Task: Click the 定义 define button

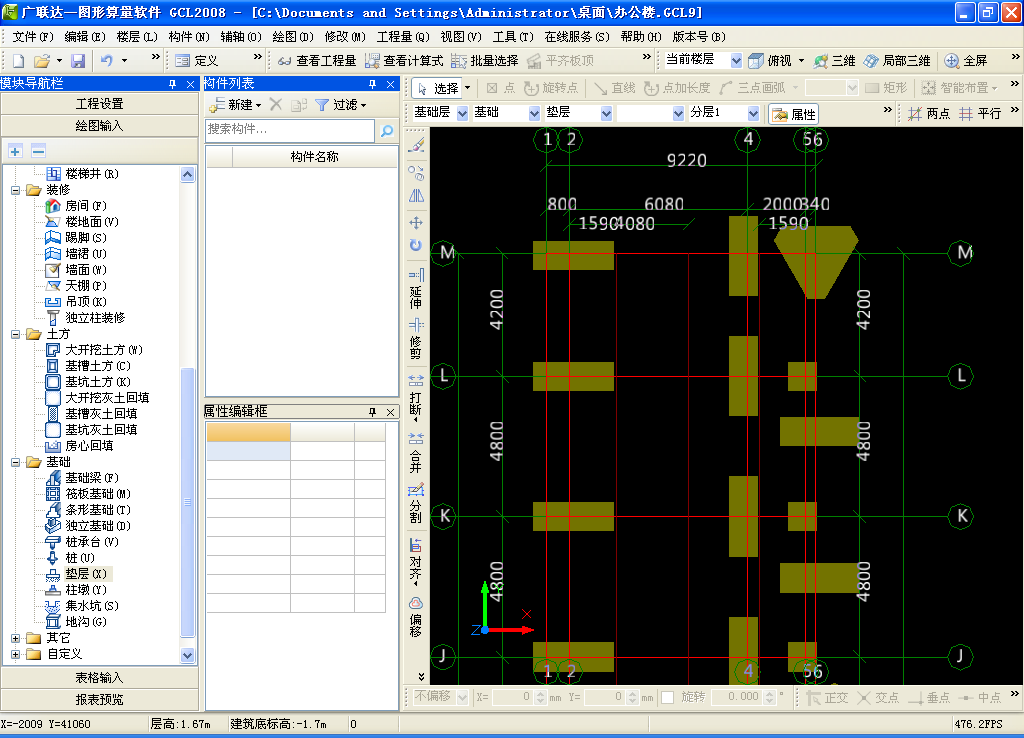Action: pos(197,61)
